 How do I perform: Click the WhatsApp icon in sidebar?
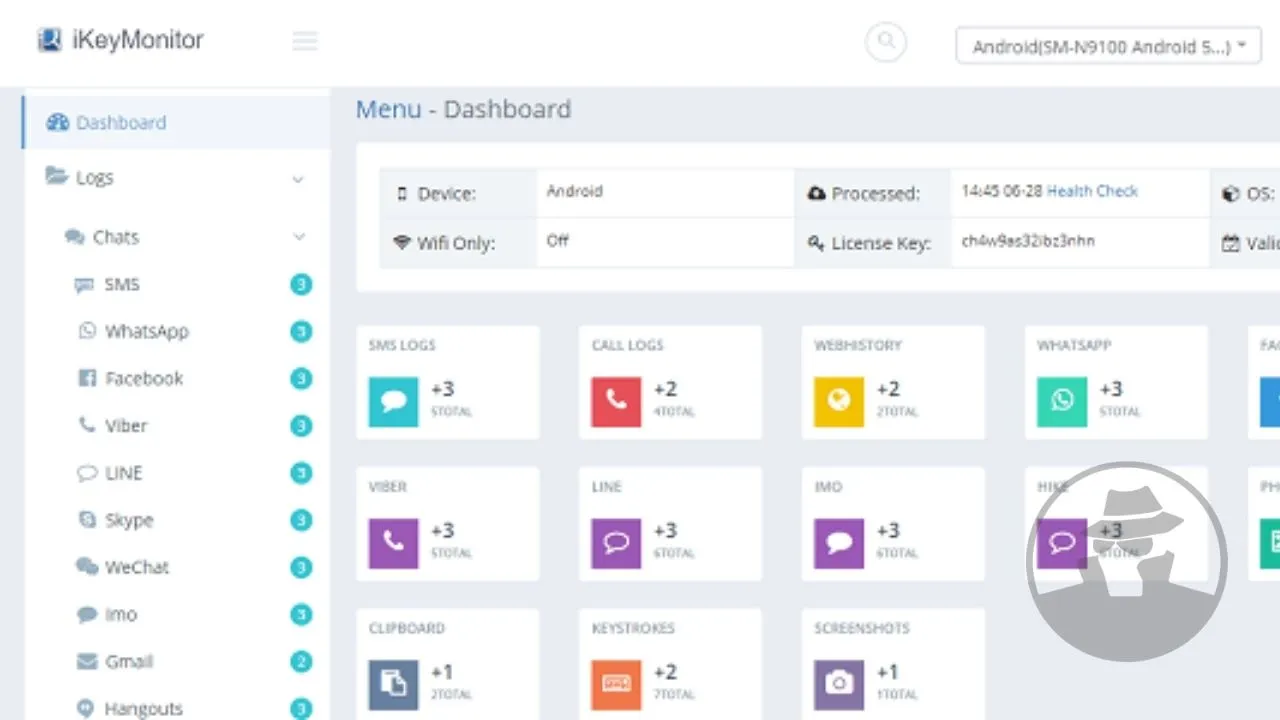click(x=87, y=331)
